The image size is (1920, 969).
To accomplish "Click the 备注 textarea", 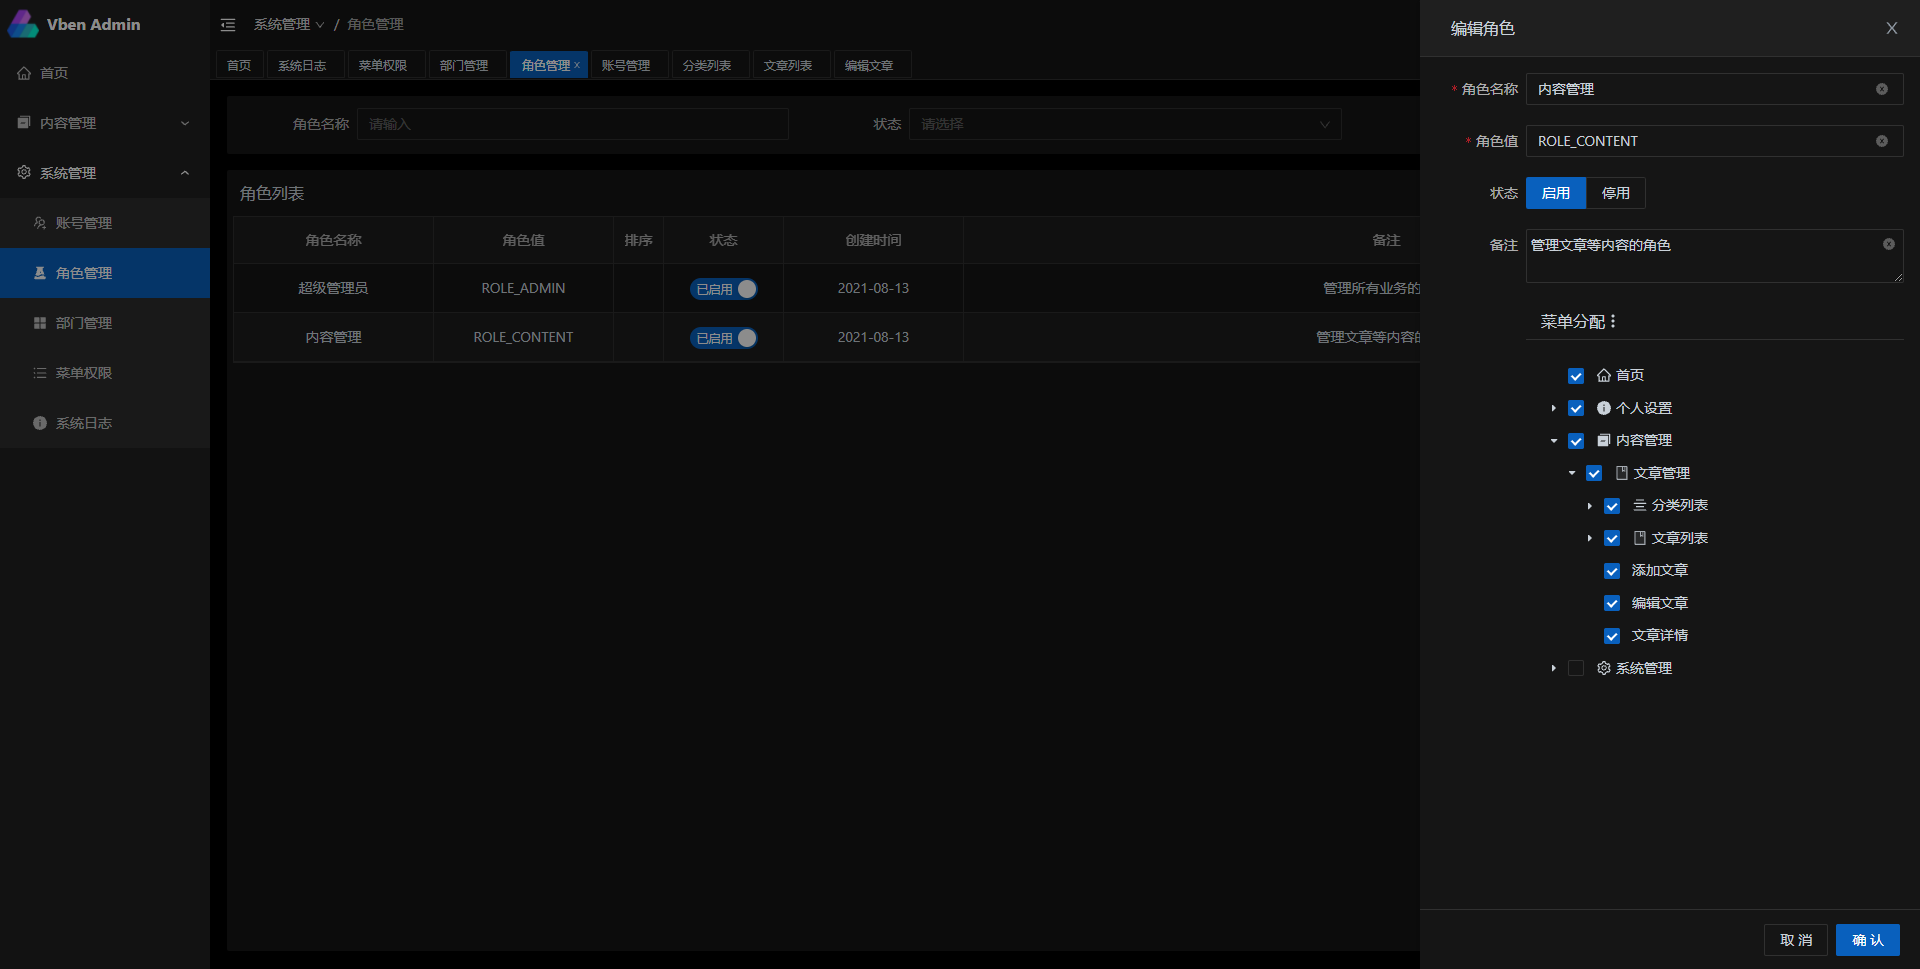I will click(x=1714, y=256).
